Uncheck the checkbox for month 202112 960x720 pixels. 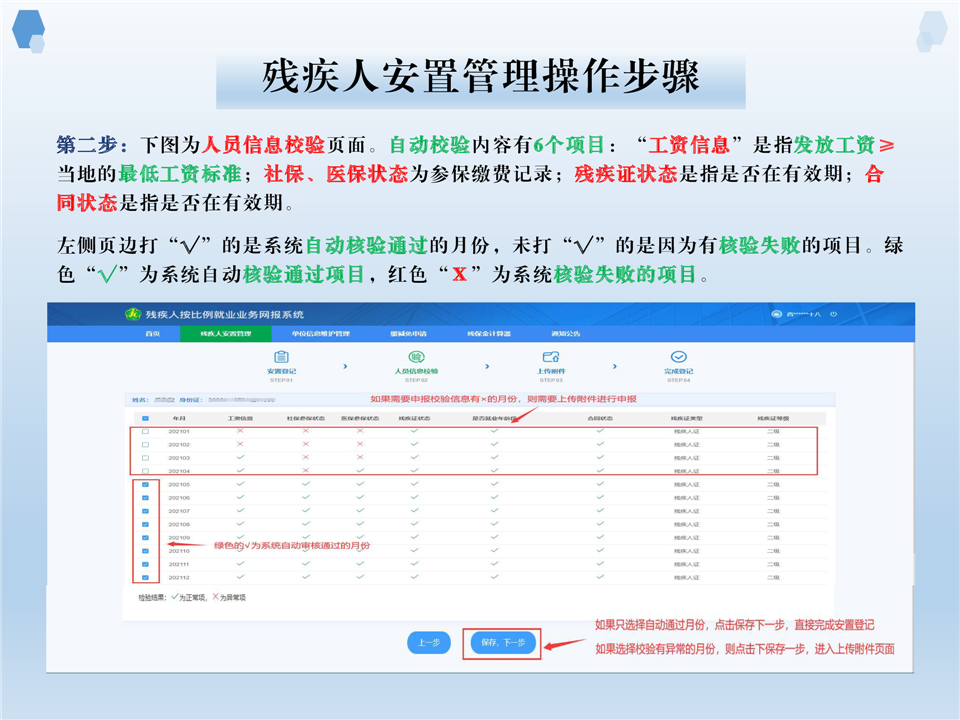coord(145,577)
